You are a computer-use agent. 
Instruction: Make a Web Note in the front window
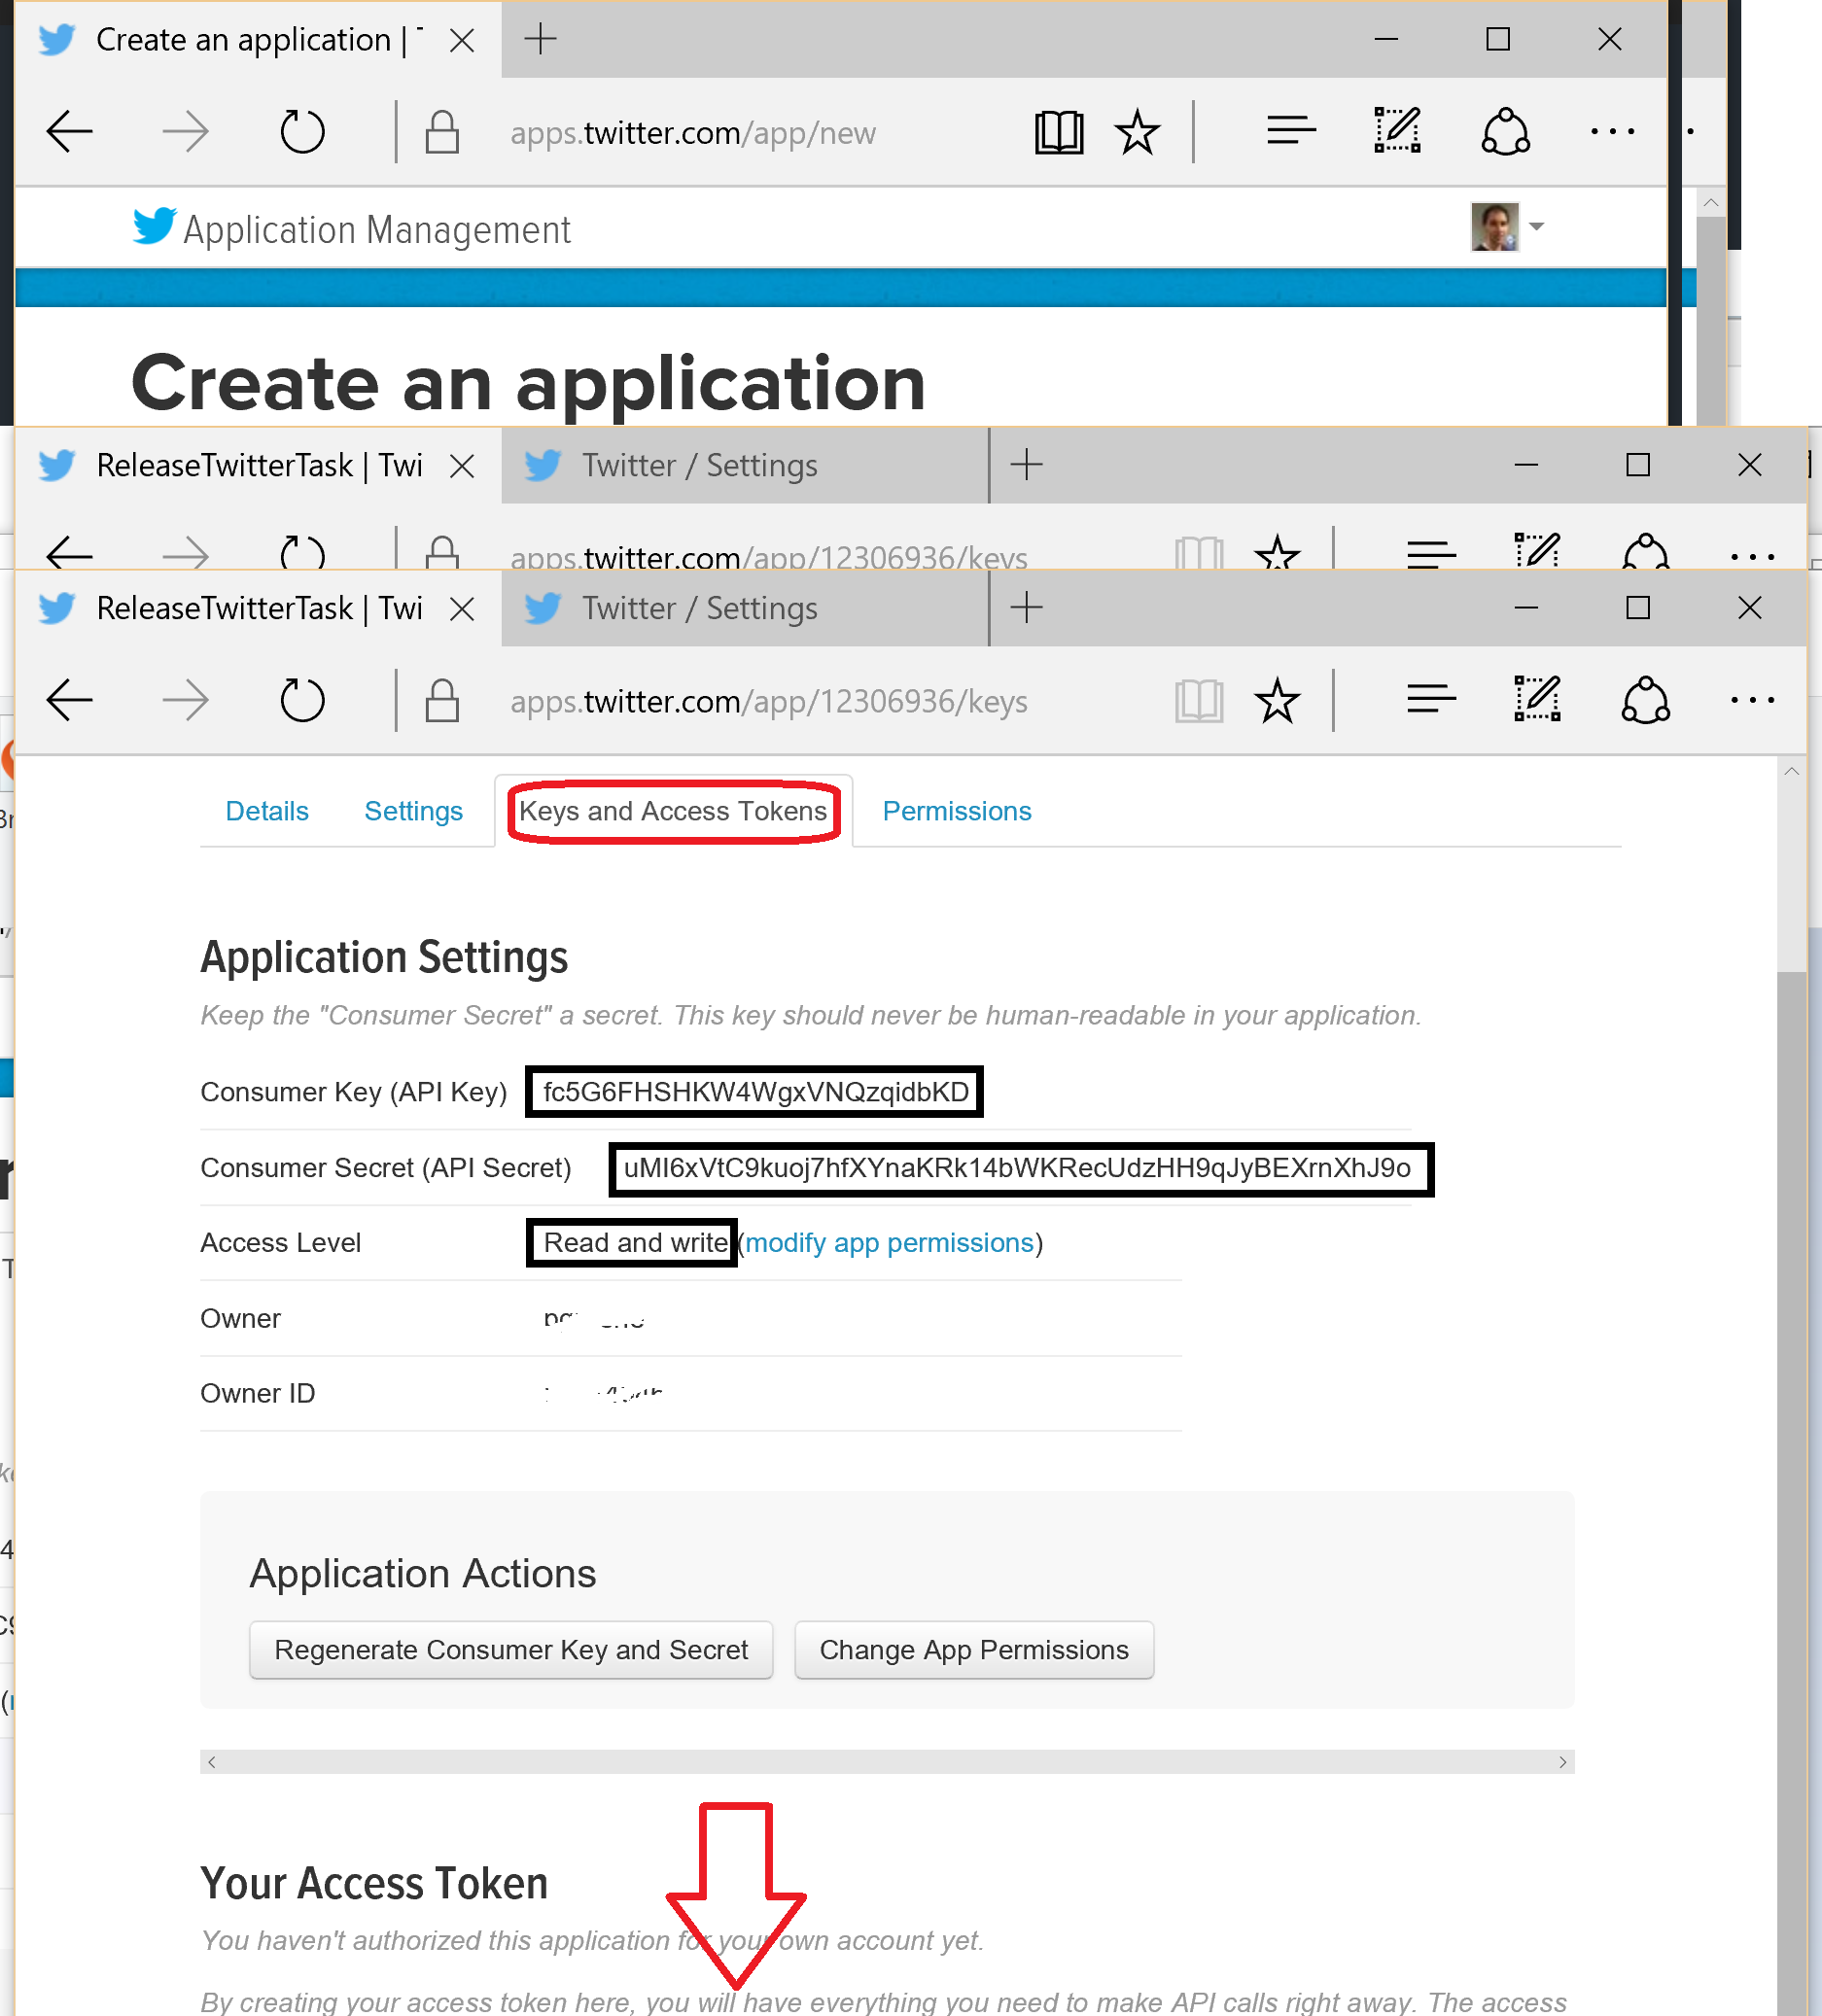tap(1537, 698)
